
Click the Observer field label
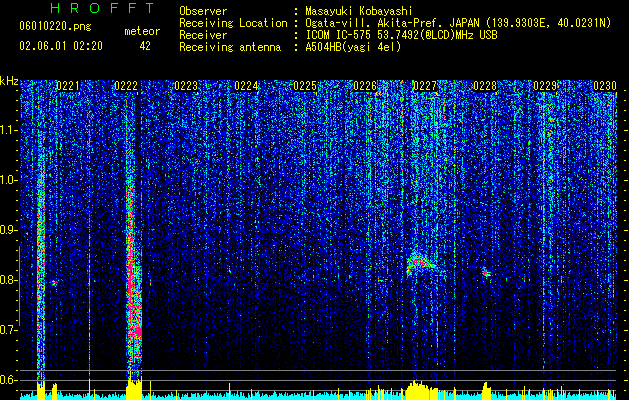click(x=203, y=11)
